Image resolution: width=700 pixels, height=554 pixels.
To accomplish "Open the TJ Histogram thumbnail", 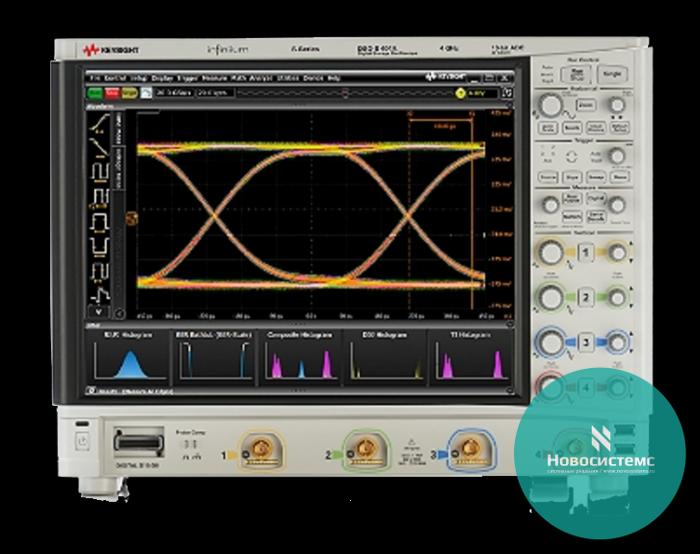I will click(470, 358).
